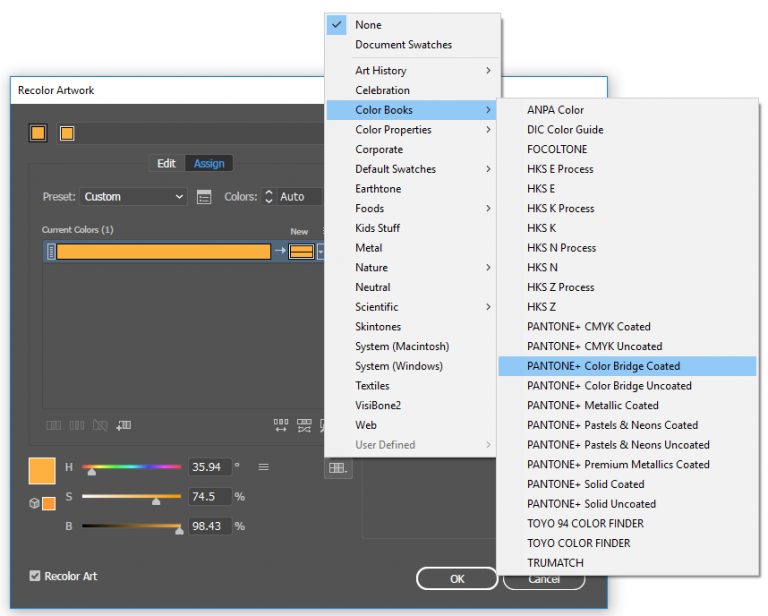
Task: Choose Web swatch library
Action: (x=413, y=425)
